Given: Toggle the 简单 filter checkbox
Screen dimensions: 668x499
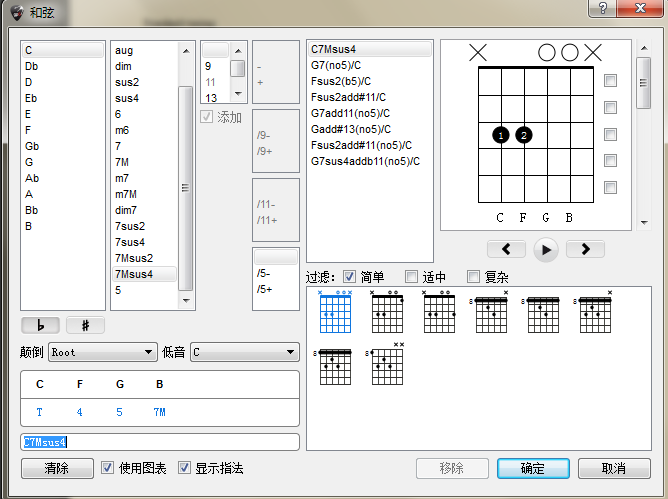Looking at the screenshot, I should click(349, 276).
